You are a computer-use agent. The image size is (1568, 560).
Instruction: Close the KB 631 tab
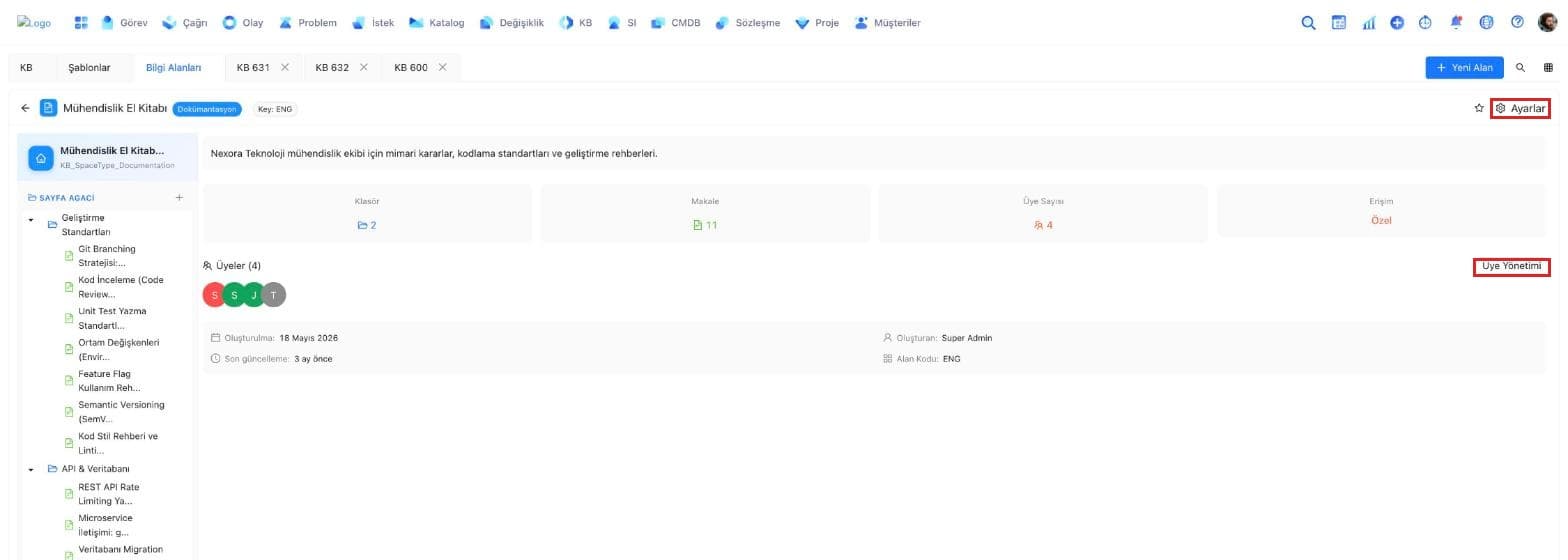coord(285,67)
